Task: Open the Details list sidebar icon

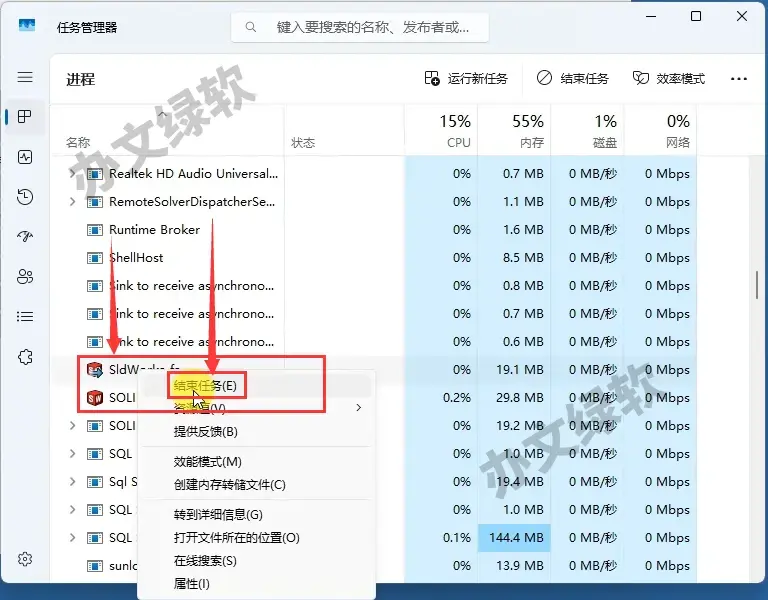Action: click(x=25, y=316)
